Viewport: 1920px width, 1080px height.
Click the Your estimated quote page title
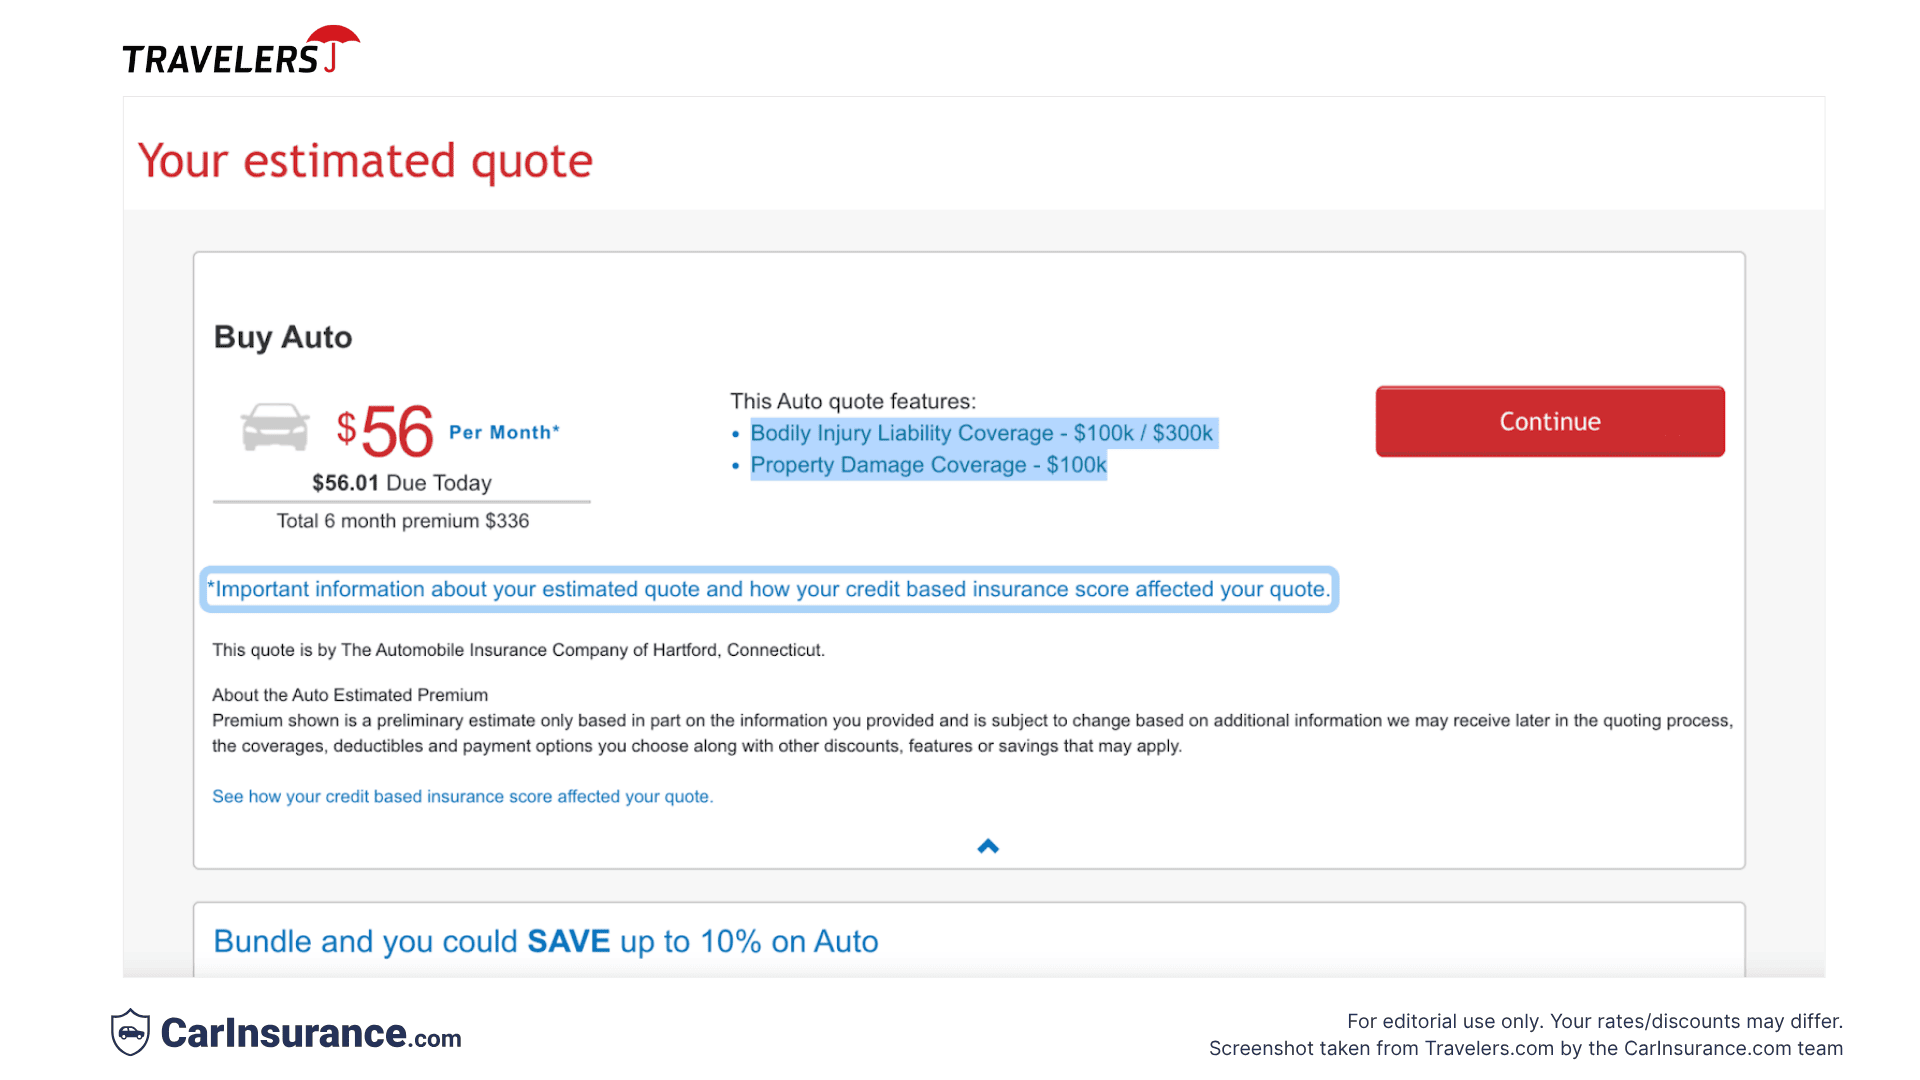click(366, 160)
